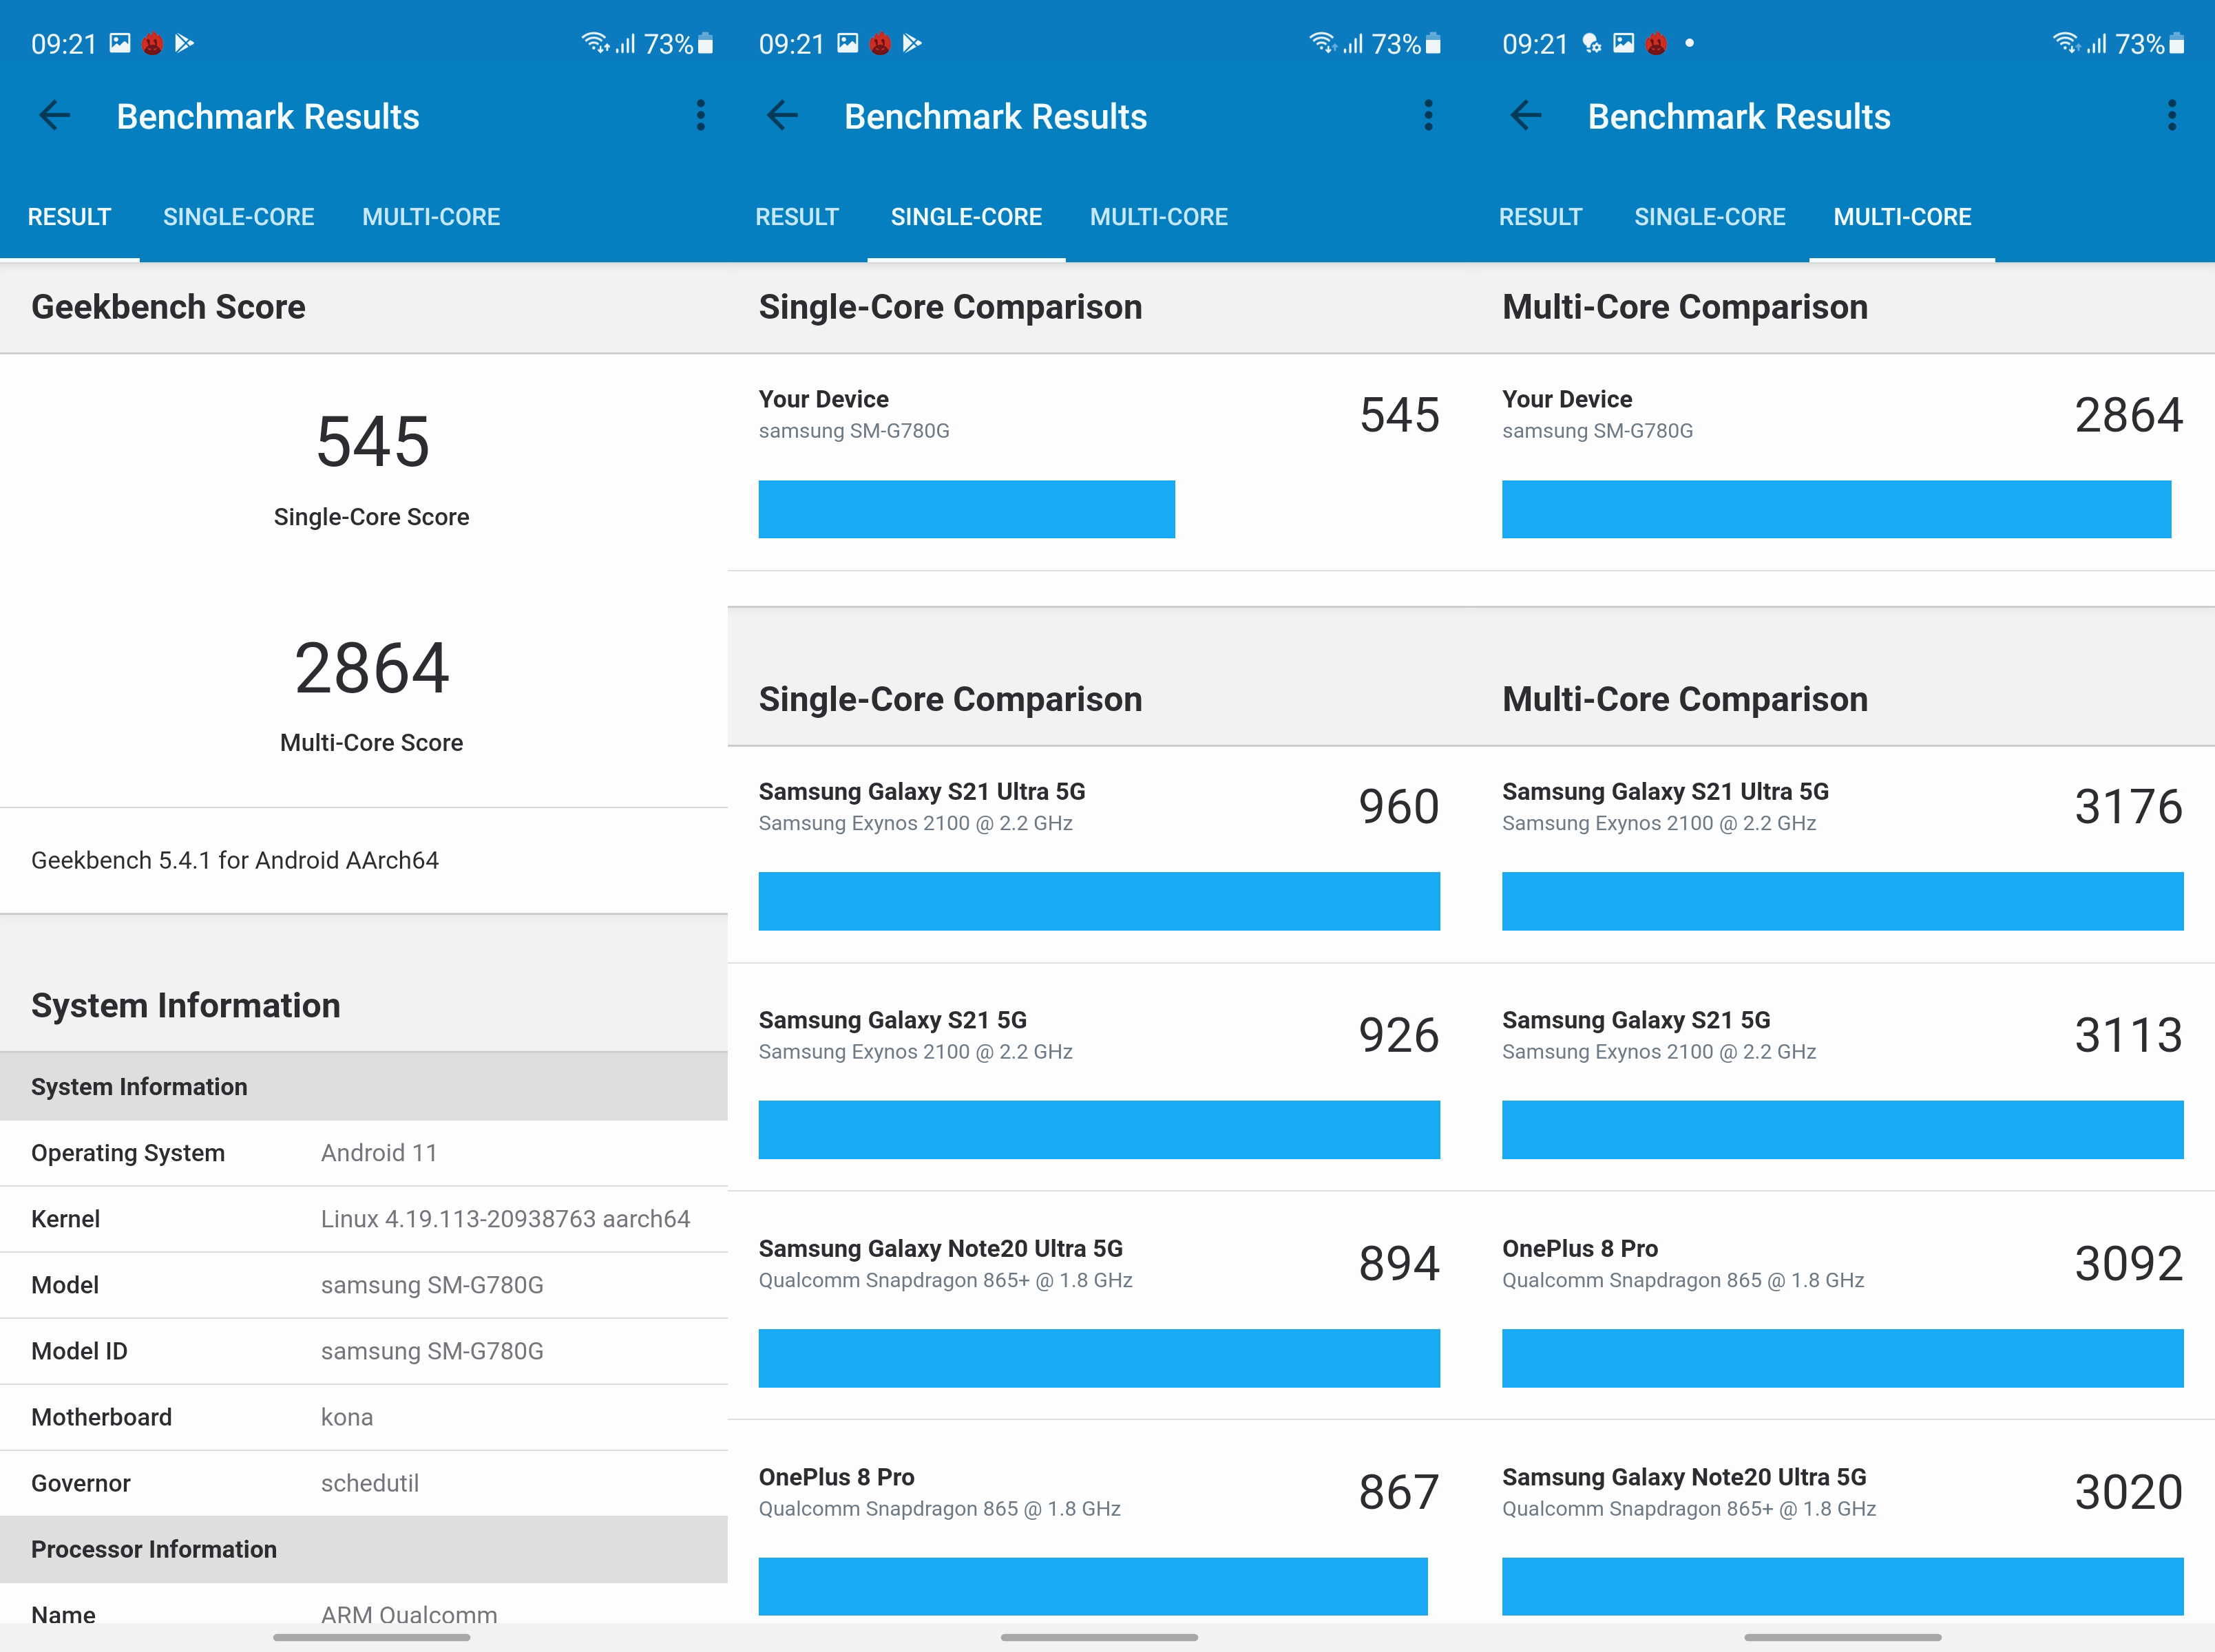Tap the Model ID row
This screenshot has width=2215, height=1652.
(x=364, y=1351)
